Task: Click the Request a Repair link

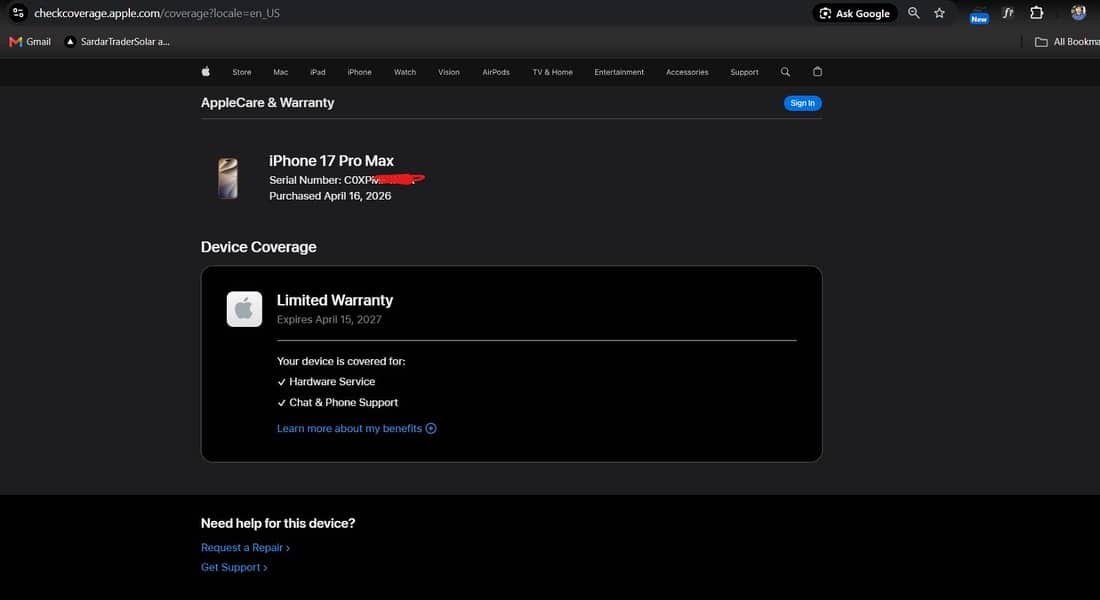Action: pyautogui.click(x=245, y=547)
